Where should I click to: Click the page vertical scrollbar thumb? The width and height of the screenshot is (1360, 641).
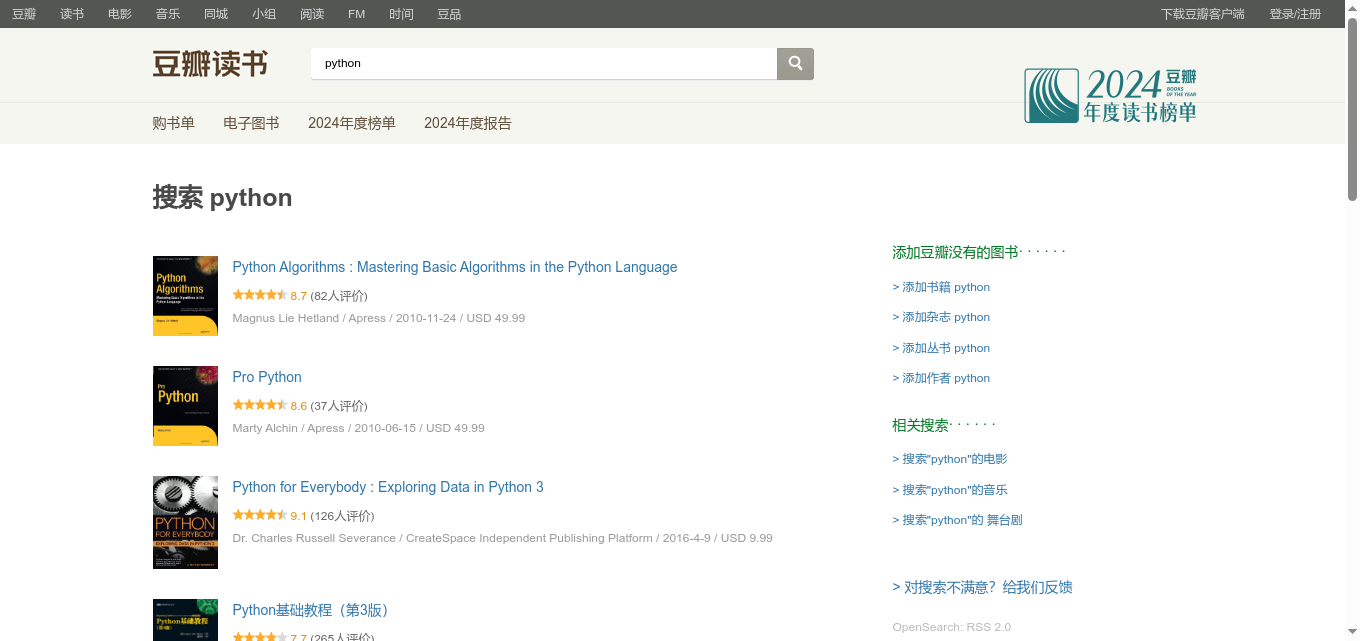point(1352,109)
